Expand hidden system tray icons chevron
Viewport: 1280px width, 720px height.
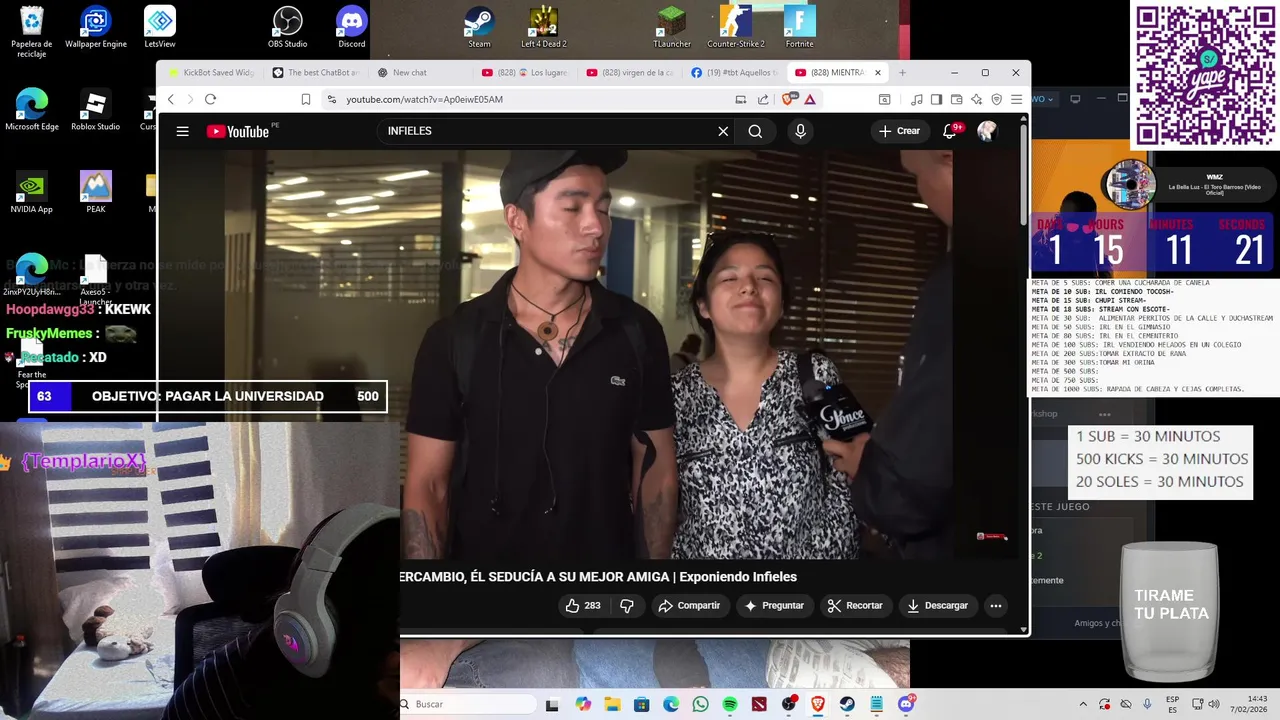1083,704
